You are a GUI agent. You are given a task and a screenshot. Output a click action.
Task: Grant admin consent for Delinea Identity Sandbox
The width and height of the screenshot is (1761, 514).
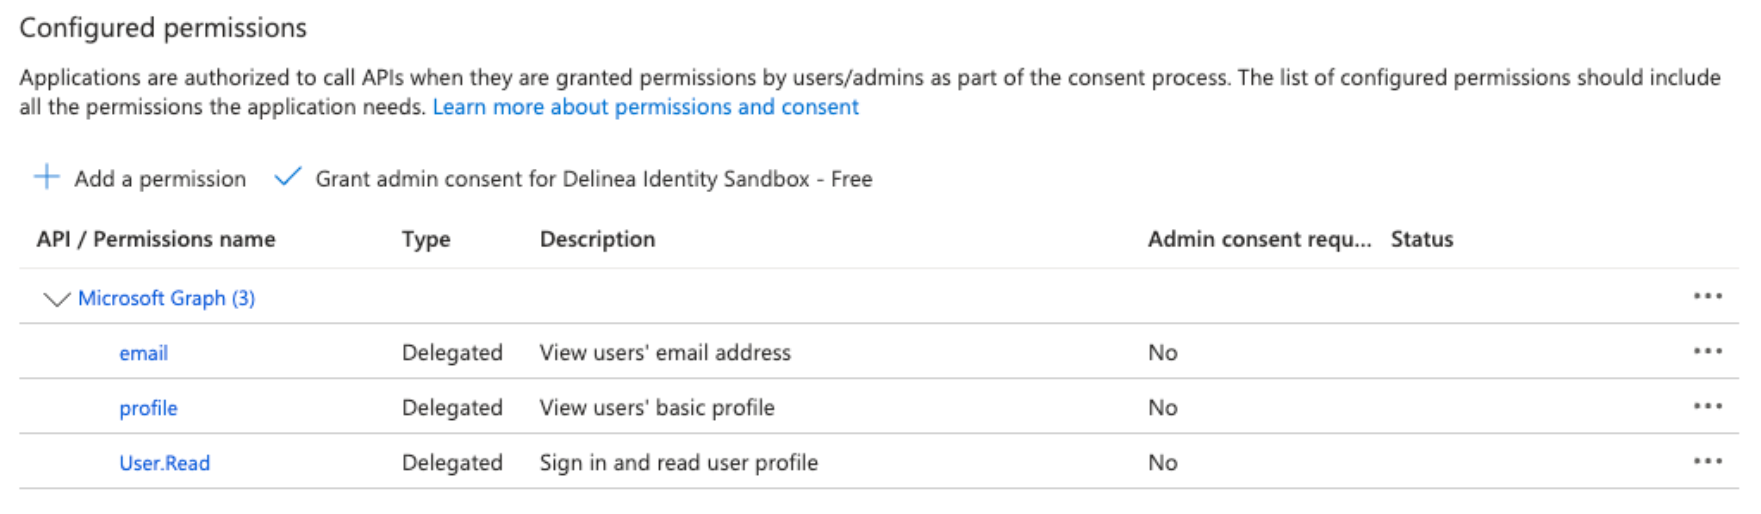(593, 179)
